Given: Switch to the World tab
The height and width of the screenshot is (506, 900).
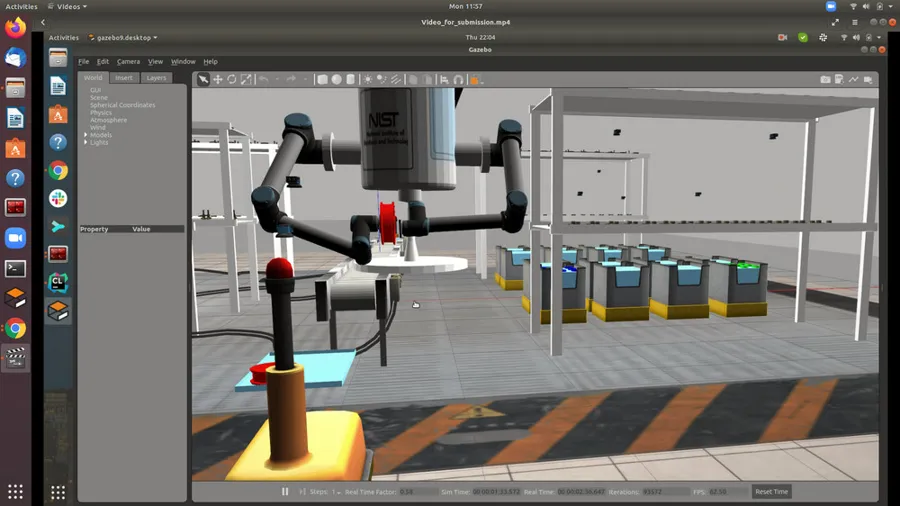Looking at the screenshot, I should (x=93, y=77).
